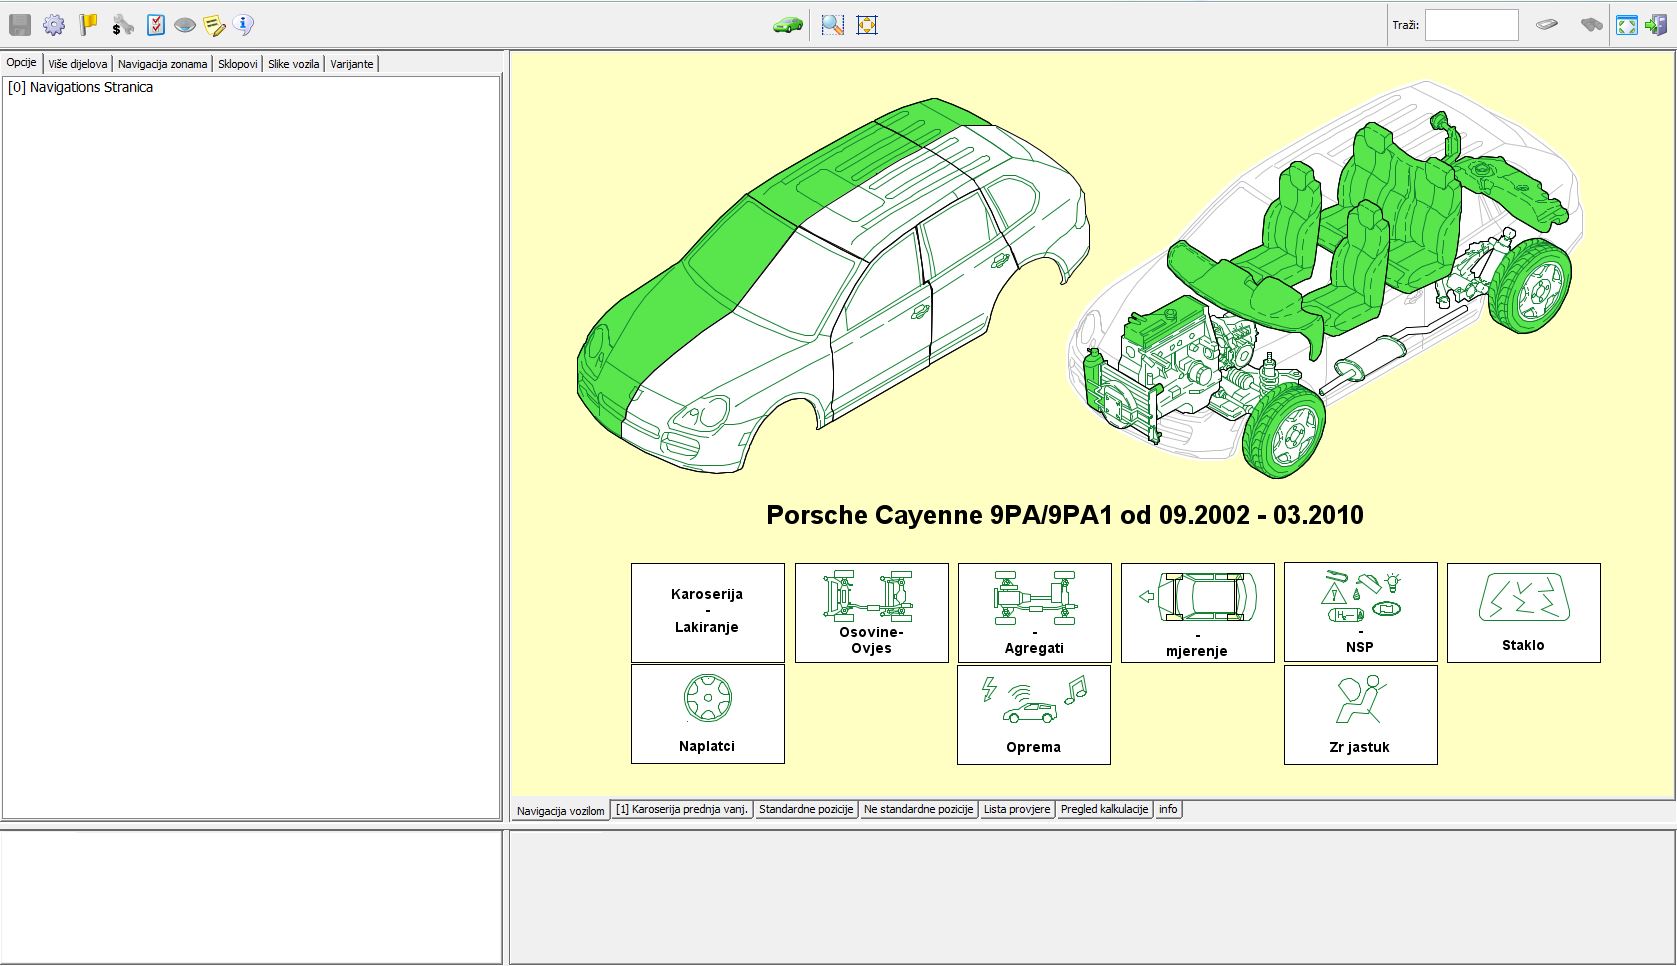Open the info tab at bottom

(1168, 809)
